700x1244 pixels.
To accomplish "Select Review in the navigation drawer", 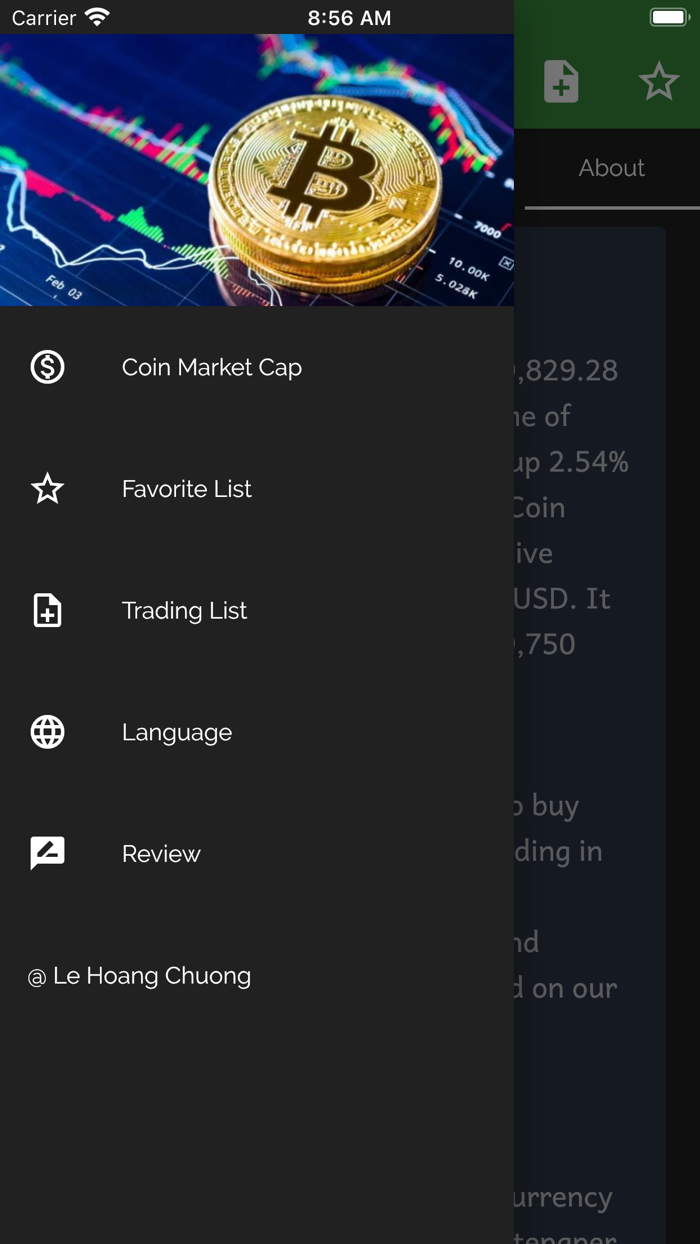I will pos(163,853).
